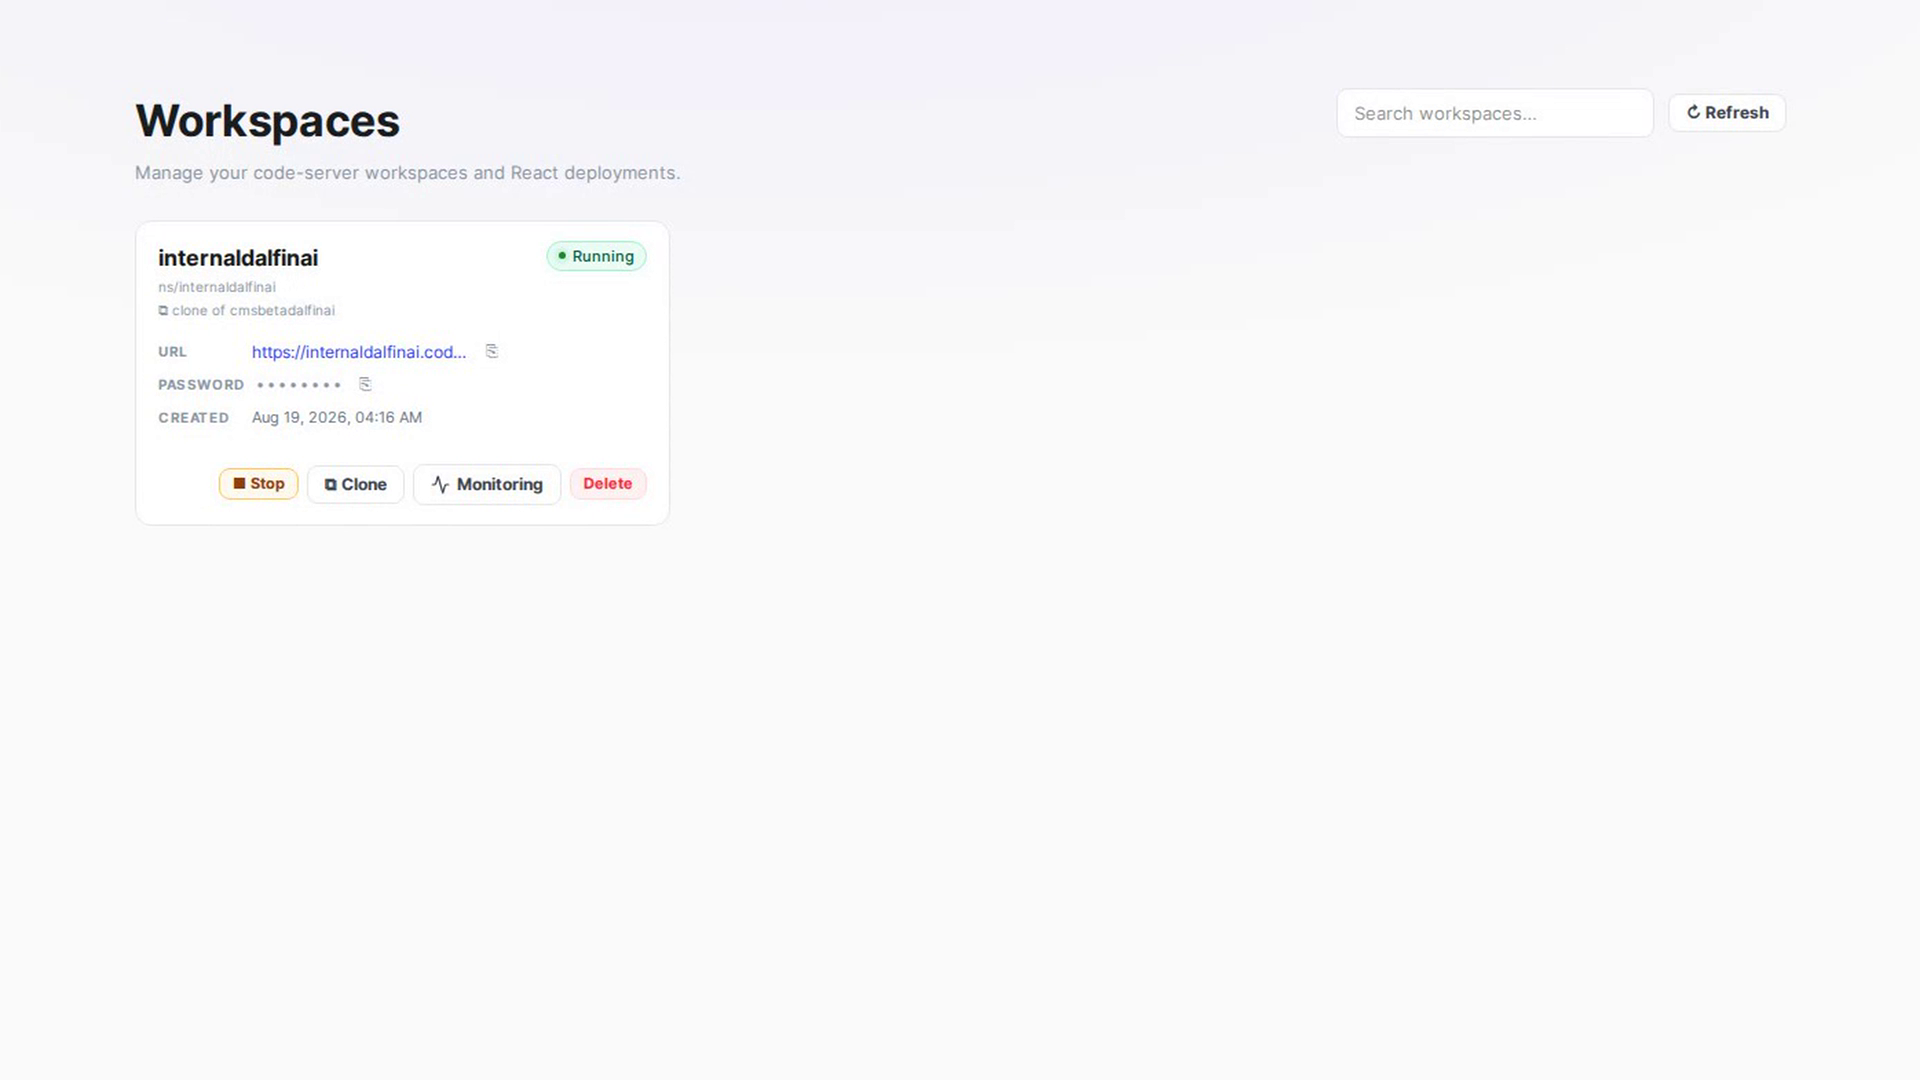1920x1080 pixels.
Task: Select the Workspaces page heading
Action: coord(267,121)
